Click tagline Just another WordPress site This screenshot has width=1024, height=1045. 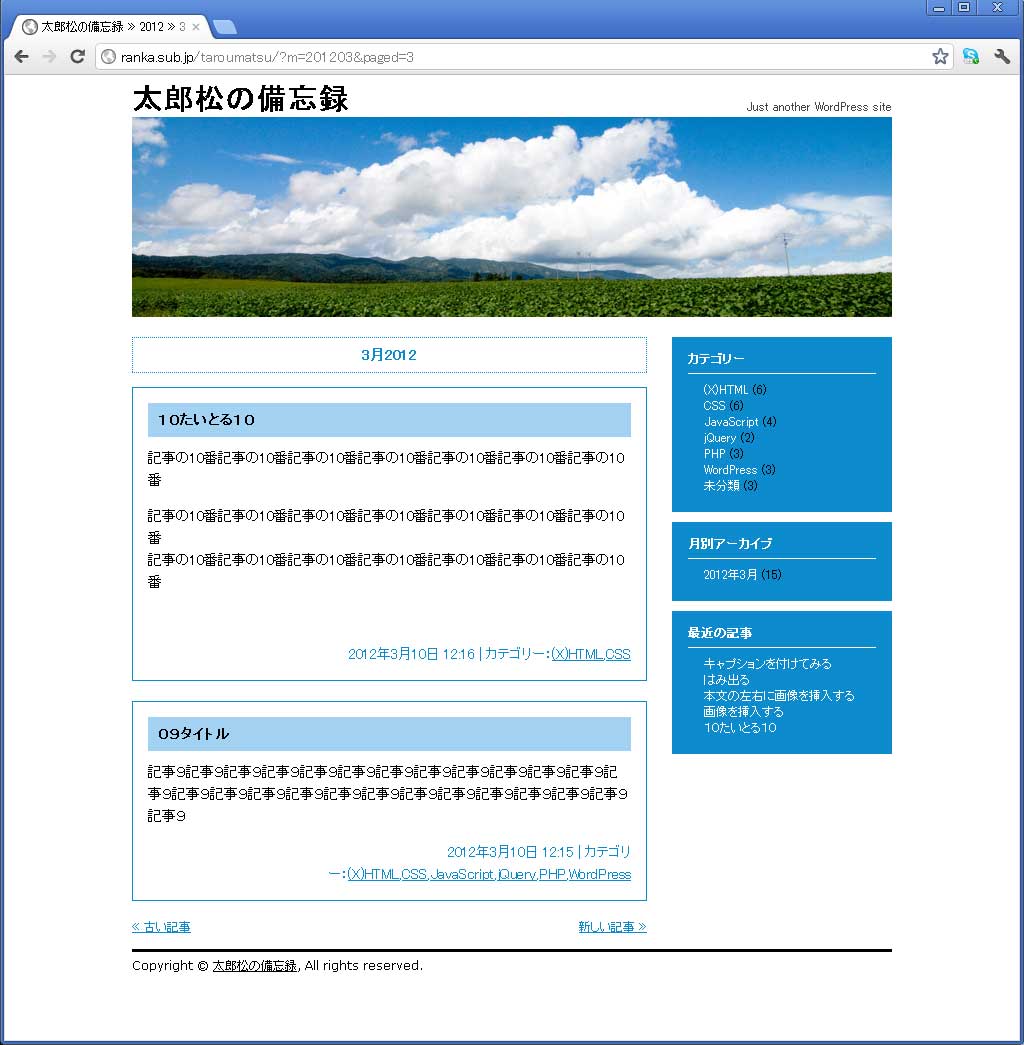coord(819,107)
